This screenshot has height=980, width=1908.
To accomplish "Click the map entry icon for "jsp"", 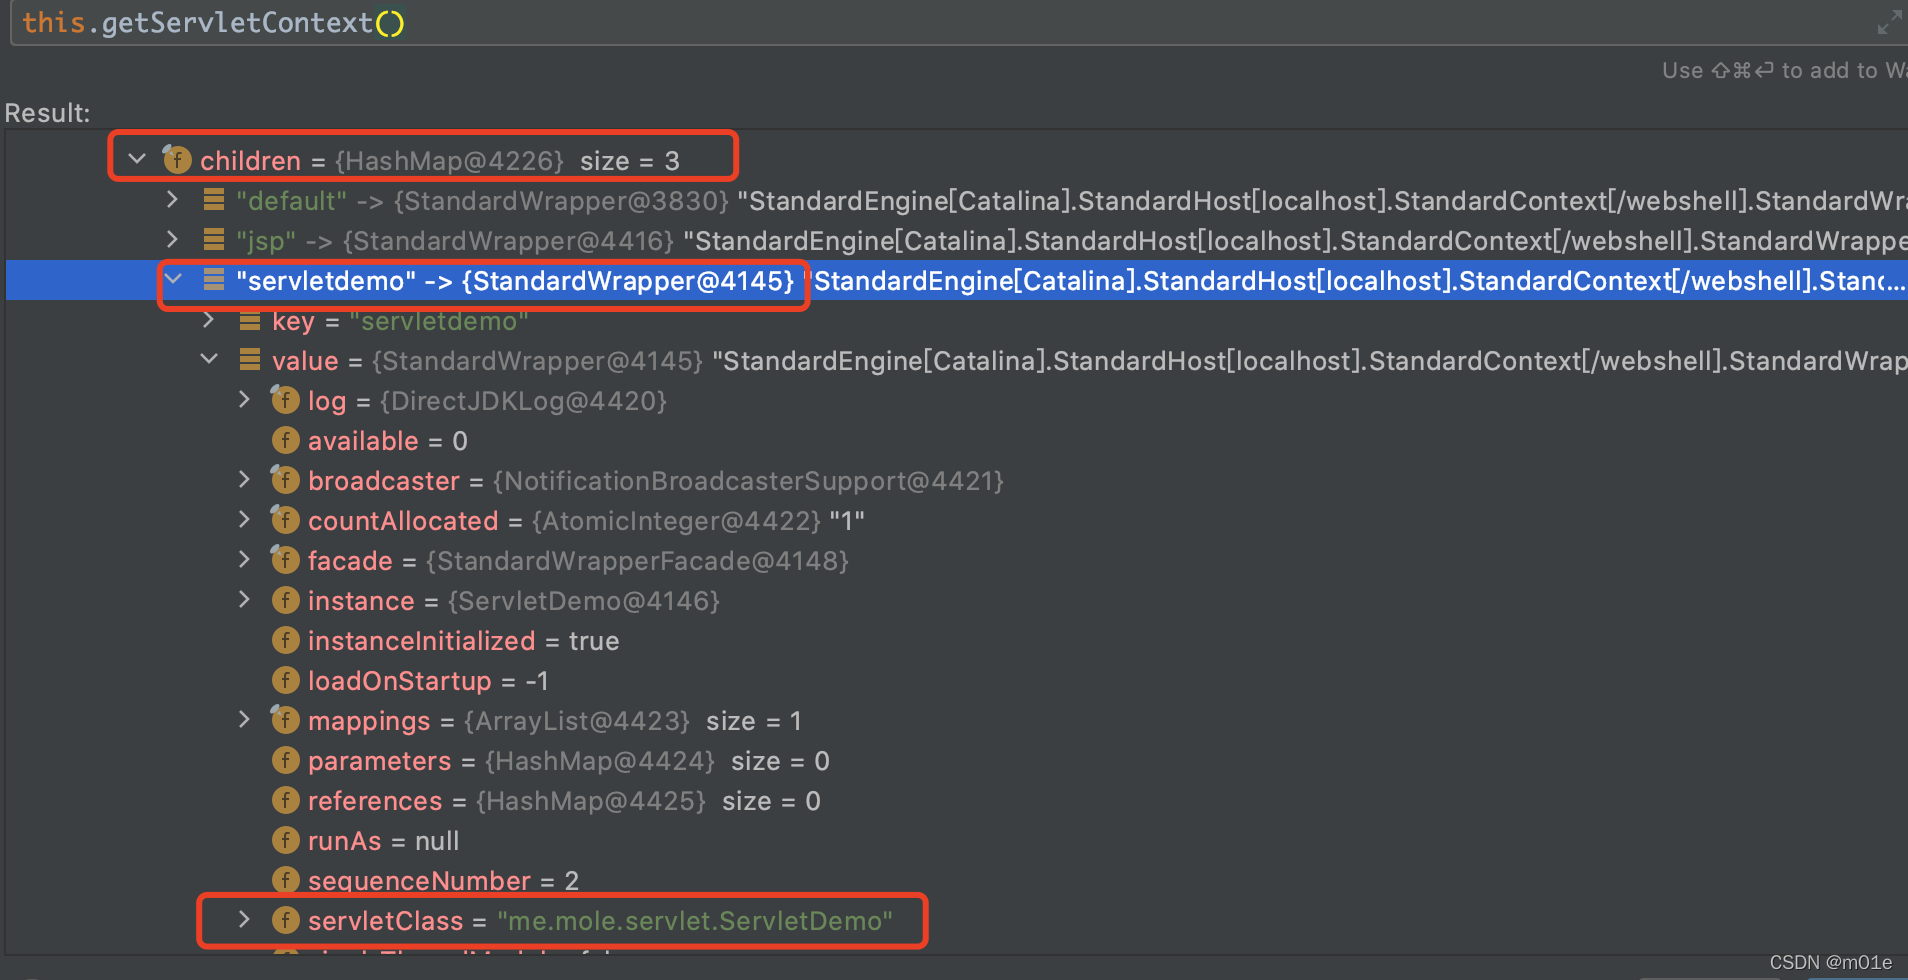I will pyautogui.click(x=213, y=240).
